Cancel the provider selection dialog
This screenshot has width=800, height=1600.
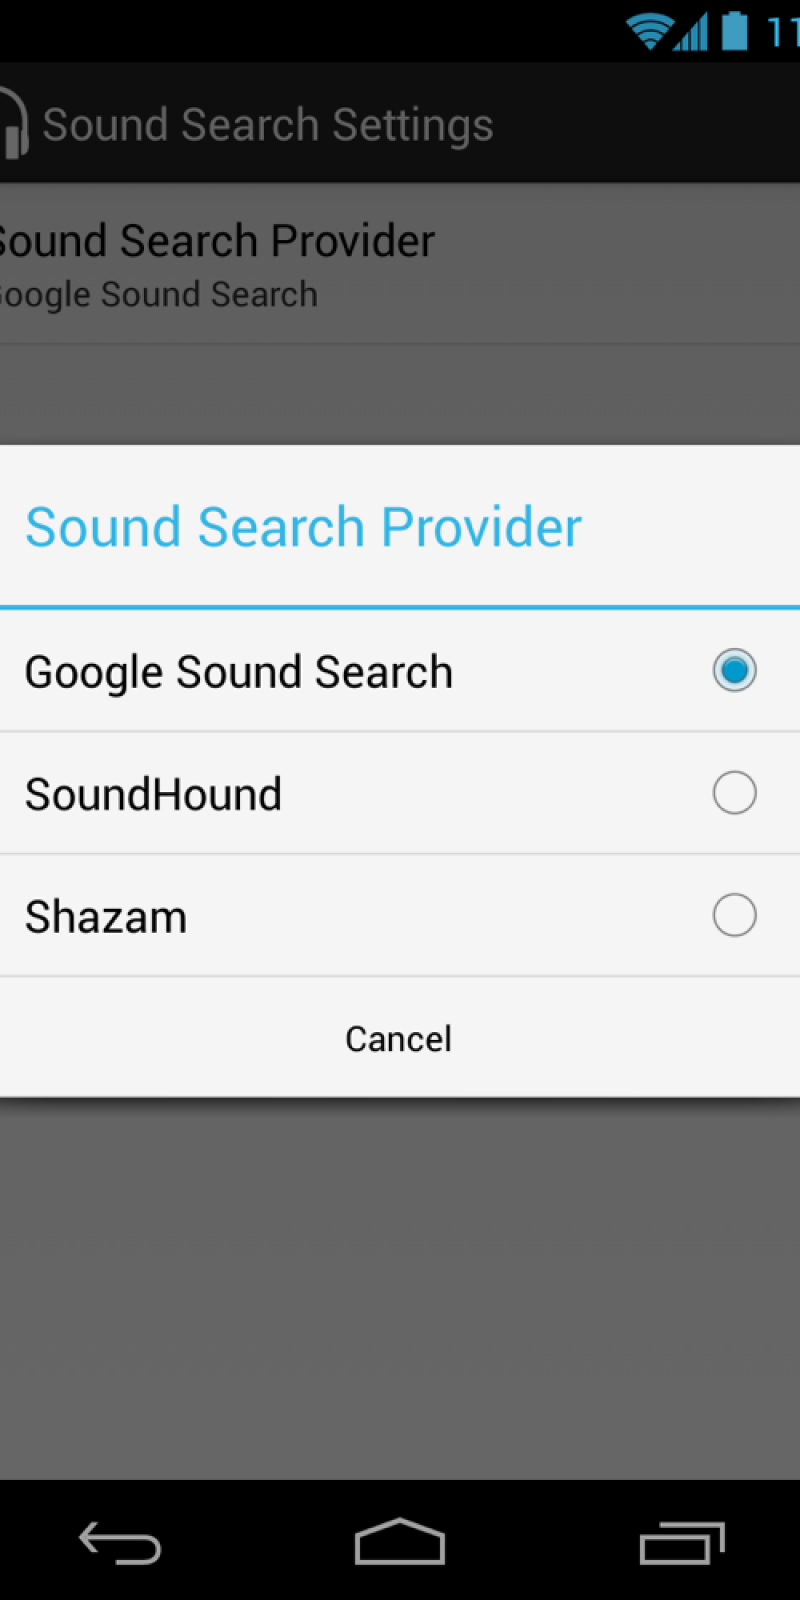pos(399,1039)
